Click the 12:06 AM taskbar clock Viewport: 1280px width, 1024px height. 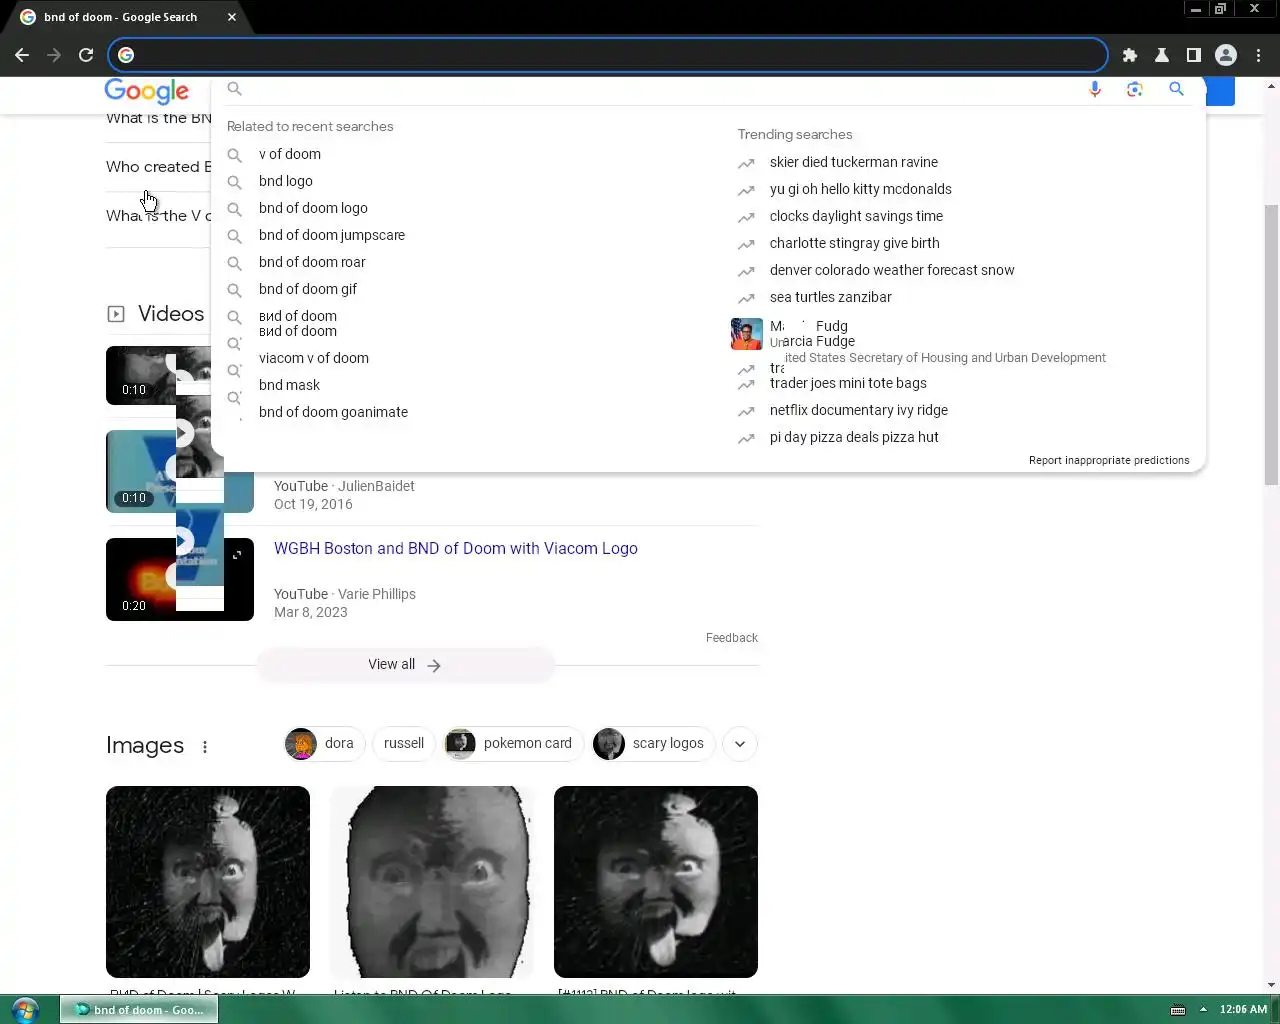(1243, 1009)
